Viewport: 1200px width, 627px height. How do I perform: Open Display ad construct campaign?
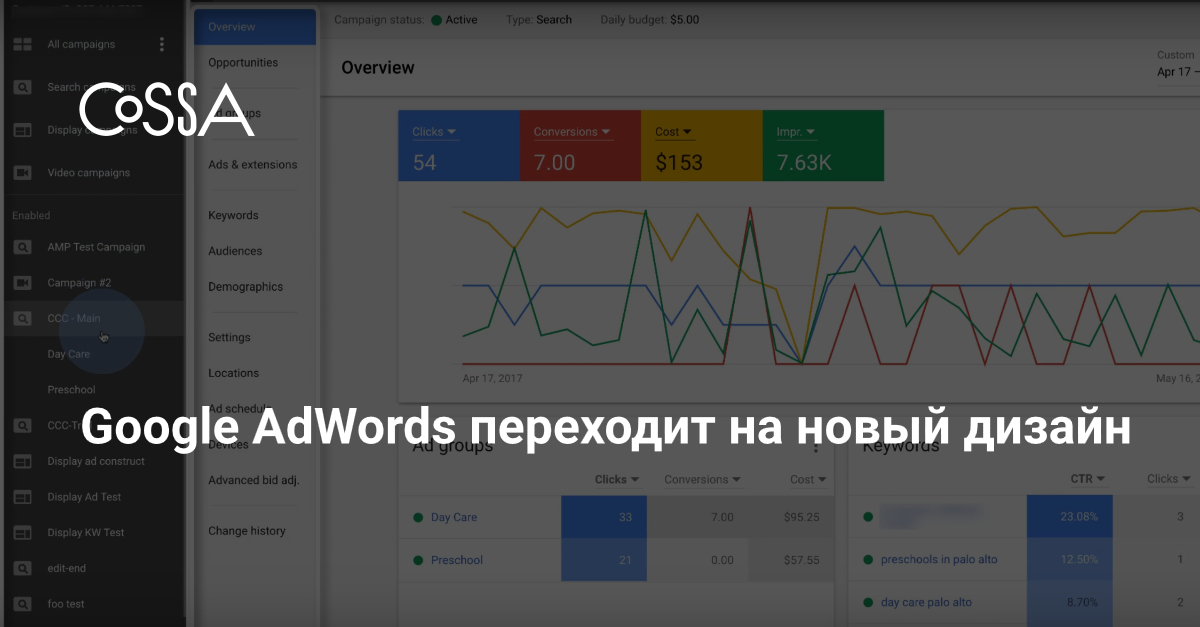(96, 461)
